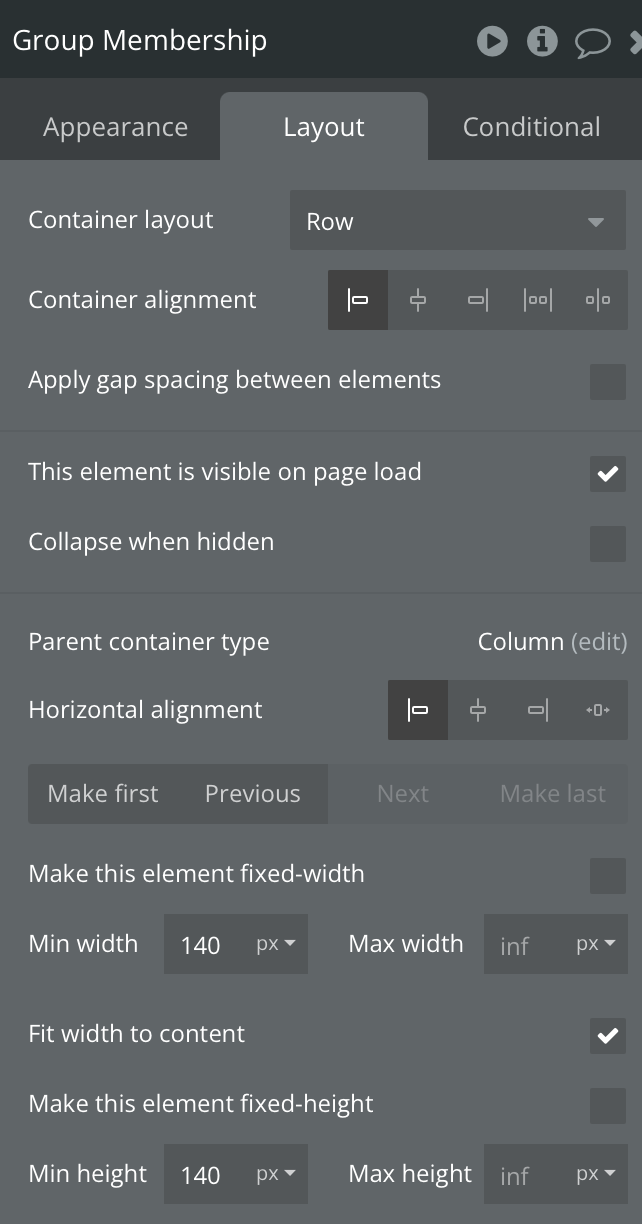Enable gap spacing between elements

click(607, 381)
